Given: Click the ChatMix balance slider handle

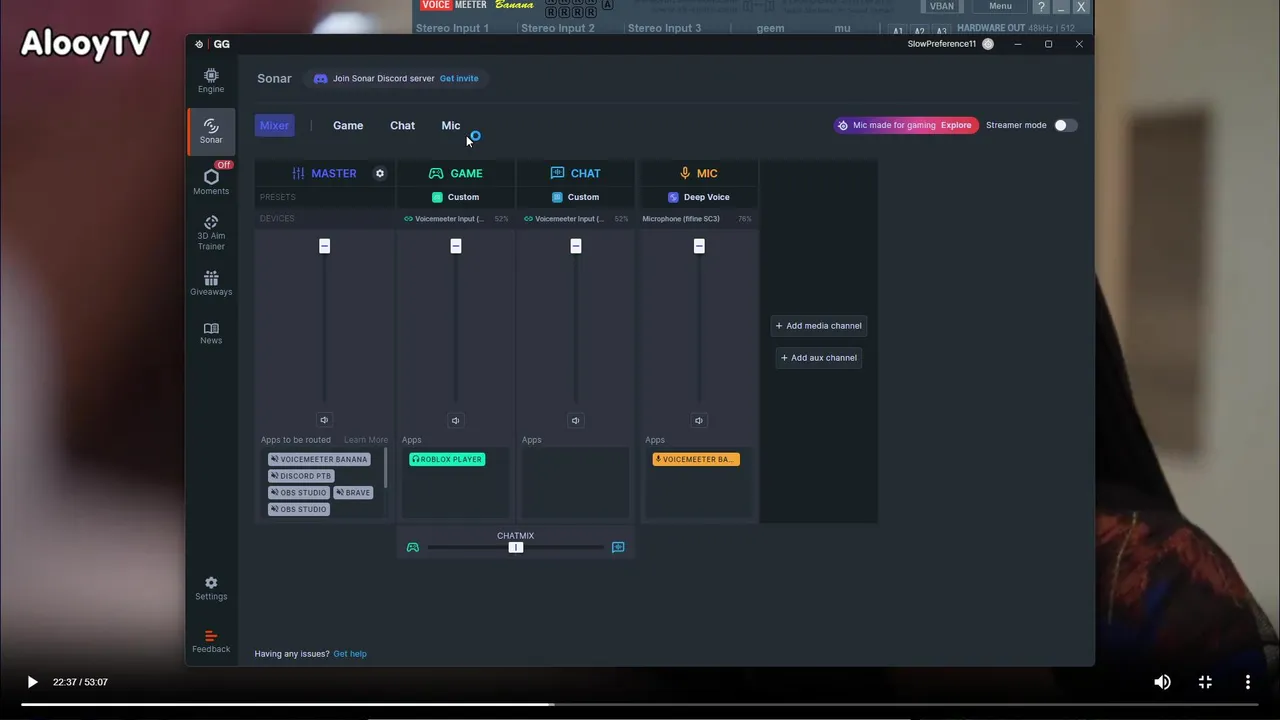Looking at the screenshot, I should point(516,547).
